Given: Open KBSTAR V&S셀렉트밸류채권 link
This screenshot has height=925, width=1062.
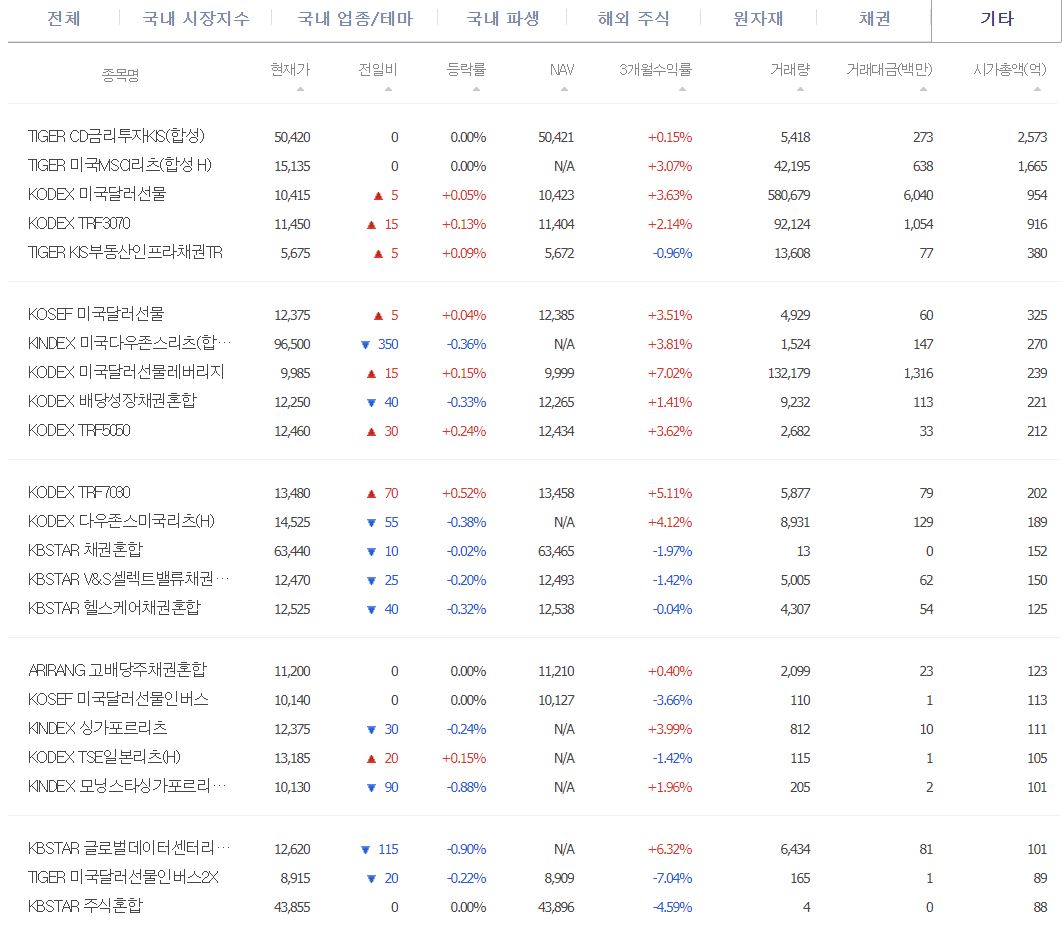Looking at the screenshot, I should coord(128,580).
